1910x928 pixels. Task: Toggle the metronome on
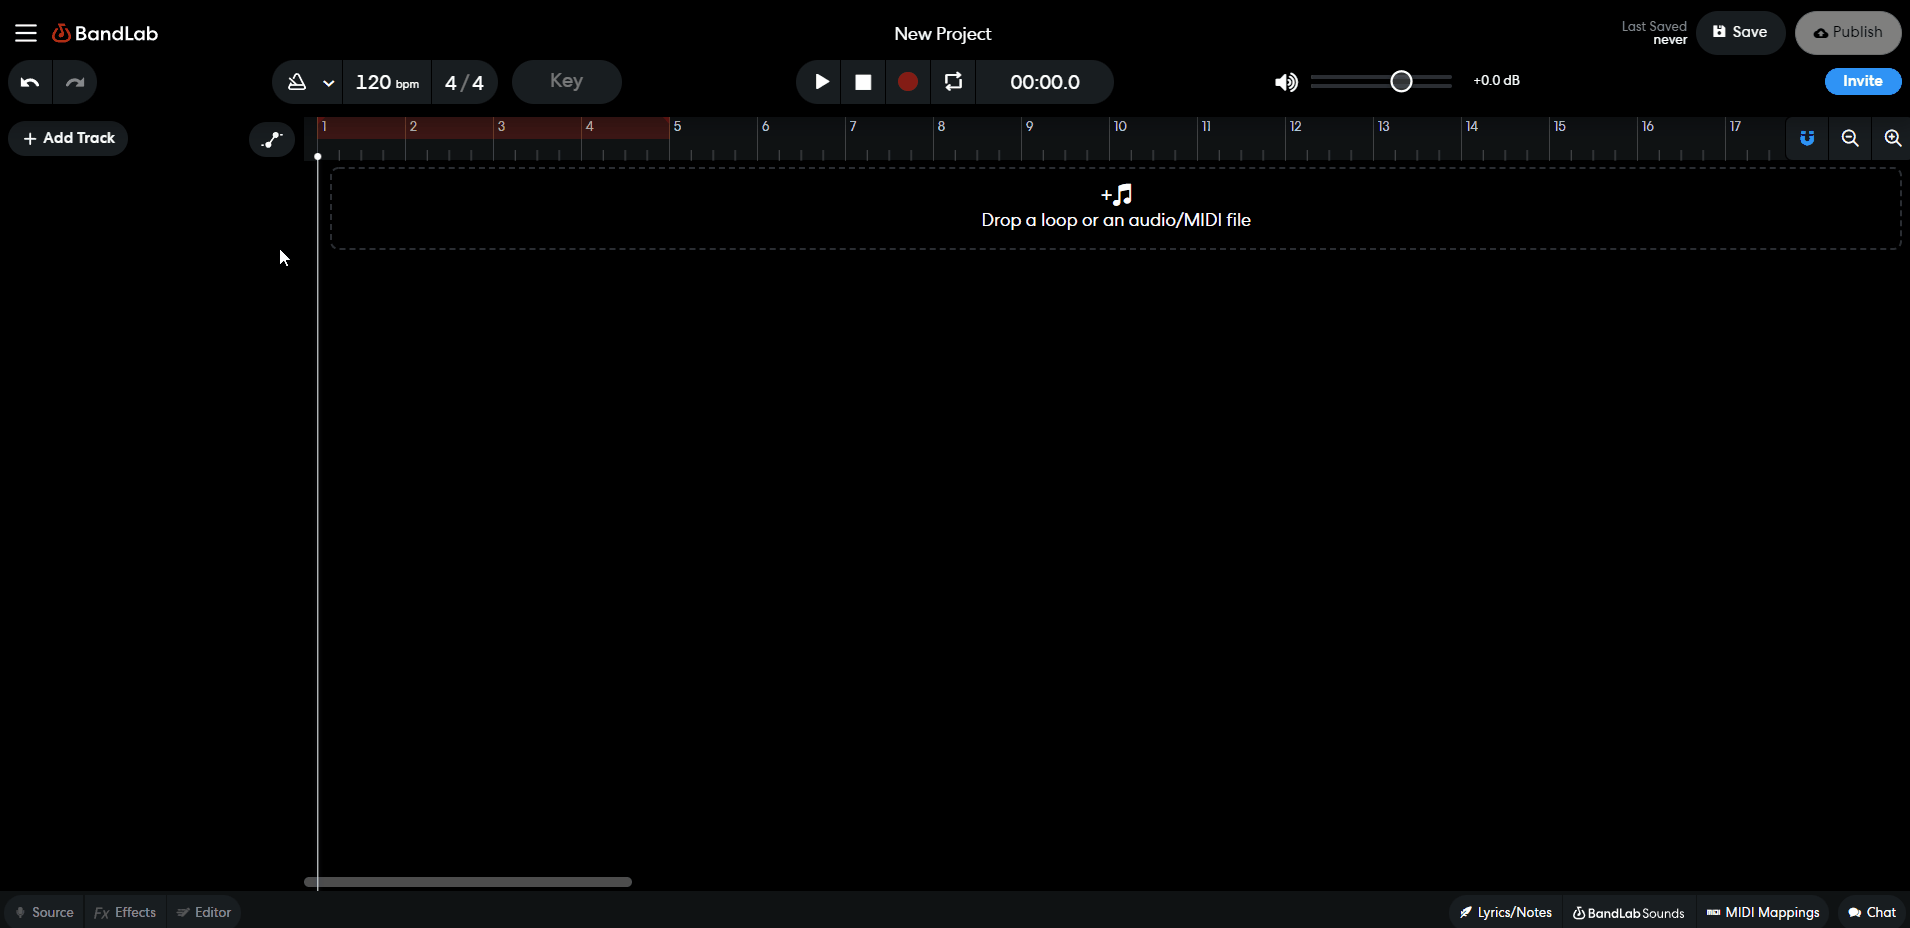pyautogui.click(x=296, y=82)
